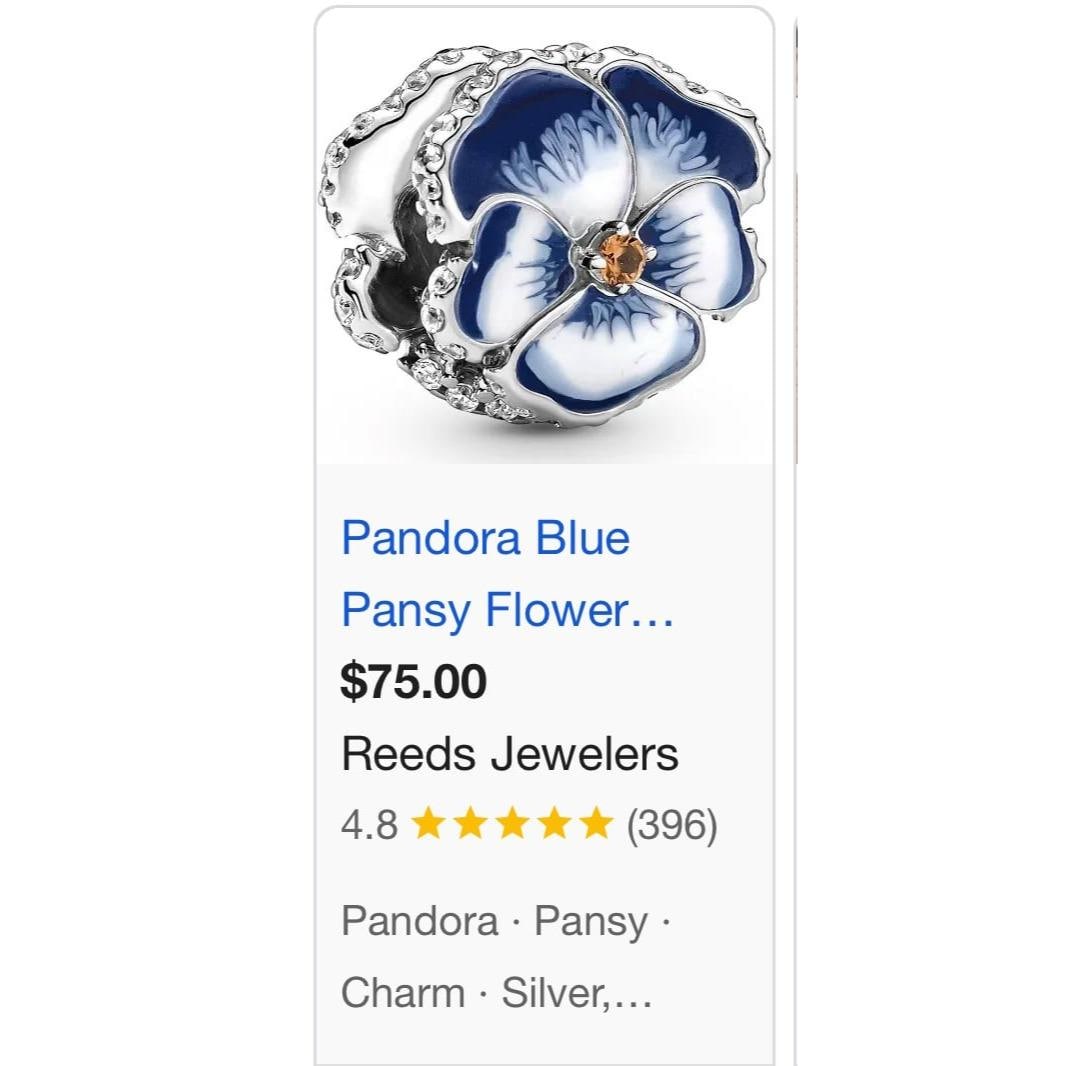Open the "Pandora Blue" title link line
The width and height of the screenshot is (1066, 1066).
(x=485, y=538)
